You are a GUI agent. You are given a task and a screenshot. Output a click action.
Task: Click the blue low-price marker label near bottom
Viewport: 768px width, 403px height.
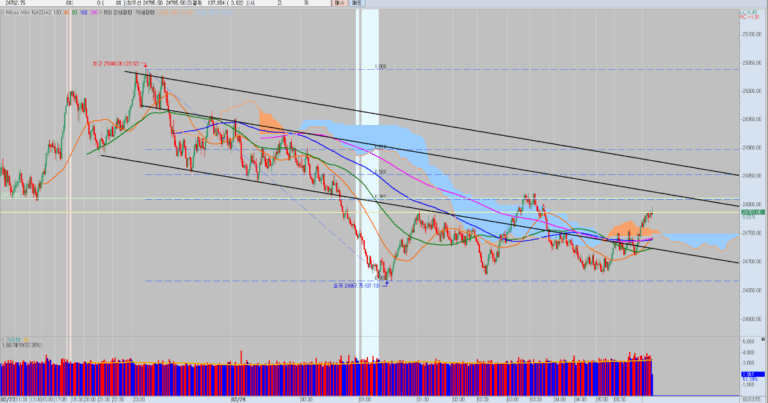(357, 285)
